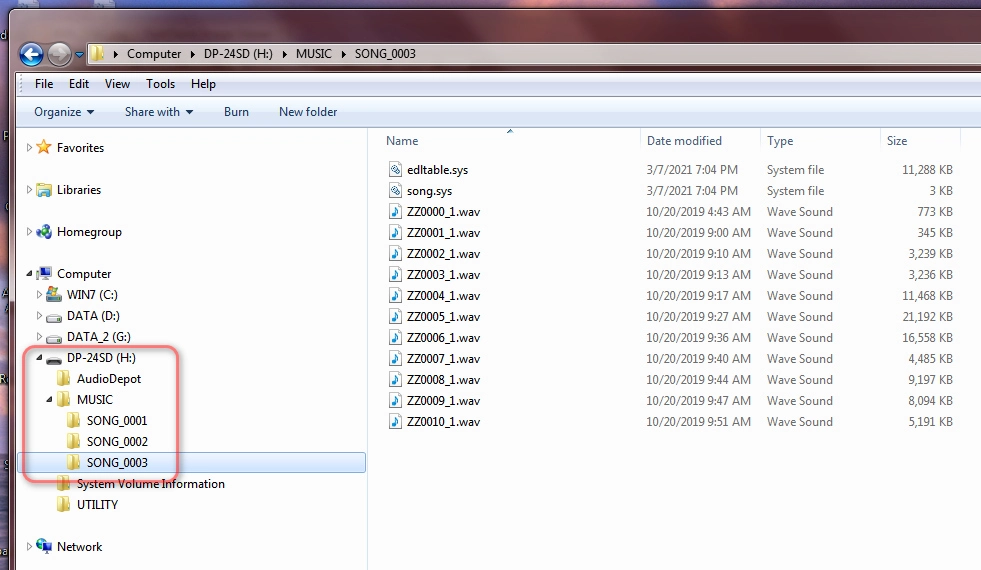Open the Share with dropdown
Image resolution: width=981 pixels, height=570 pixels.
click(158, 112)
